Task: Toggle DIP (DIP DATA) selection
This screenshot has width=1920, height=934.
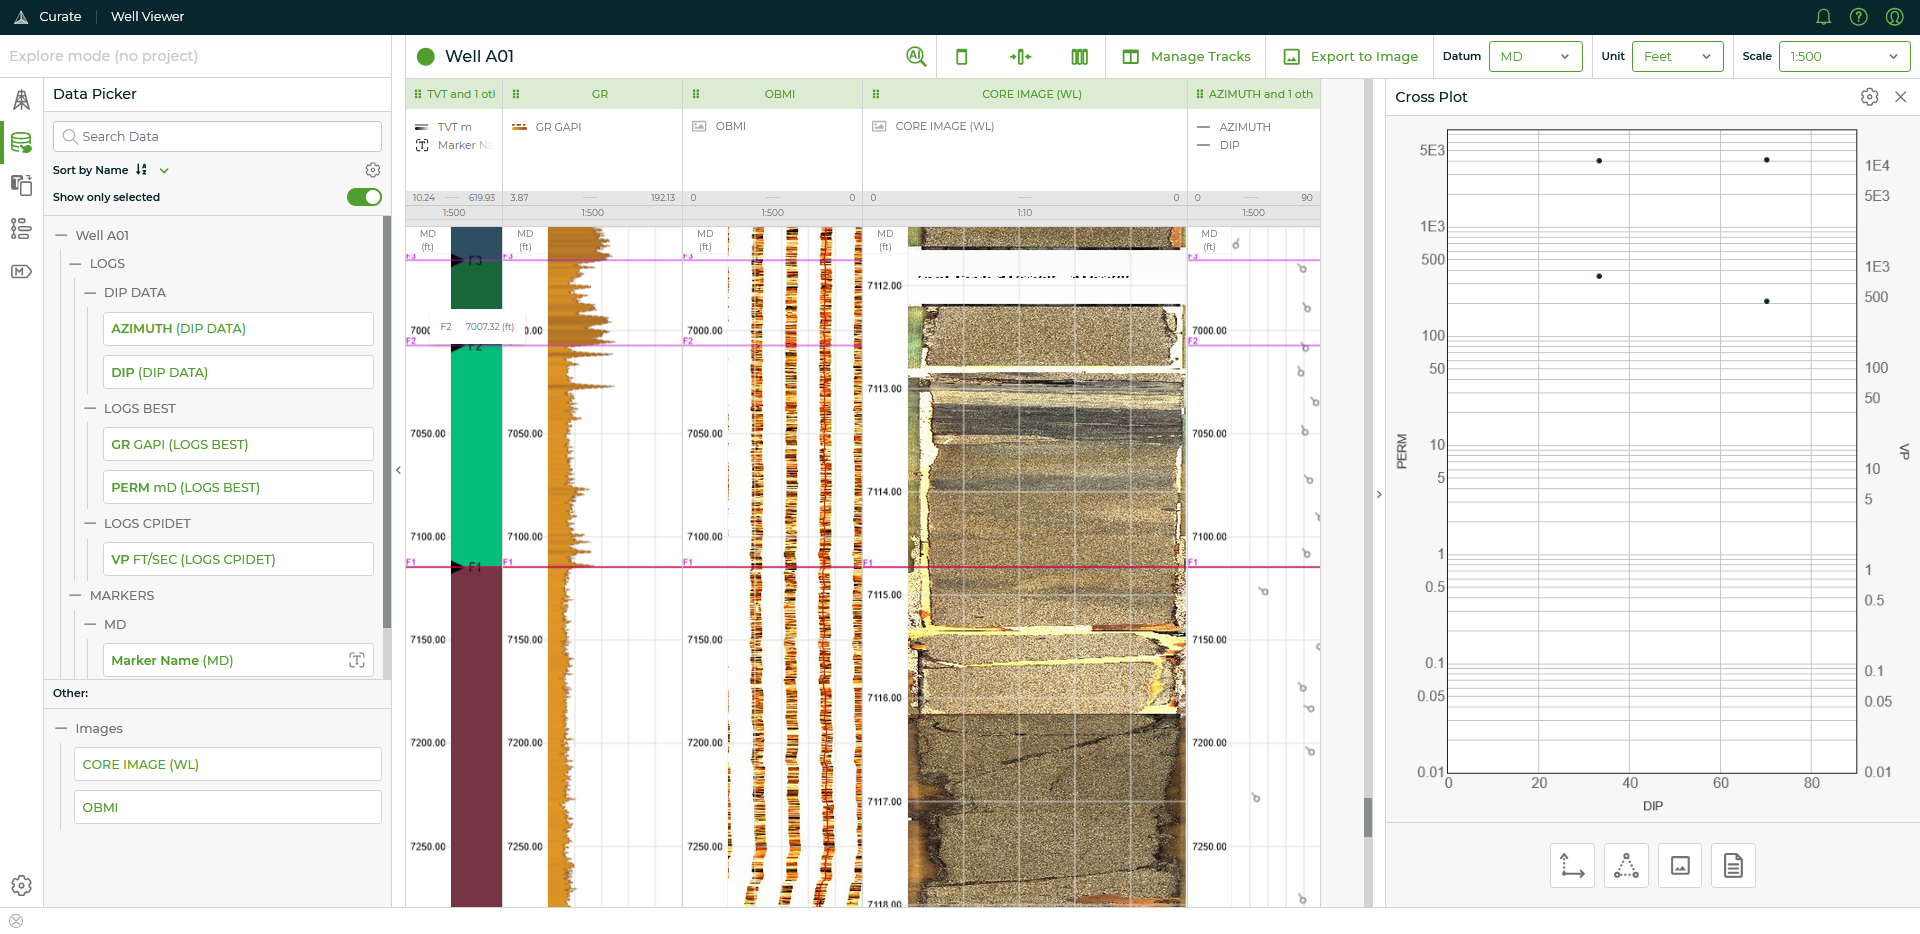Action: (x=238, y=372)
